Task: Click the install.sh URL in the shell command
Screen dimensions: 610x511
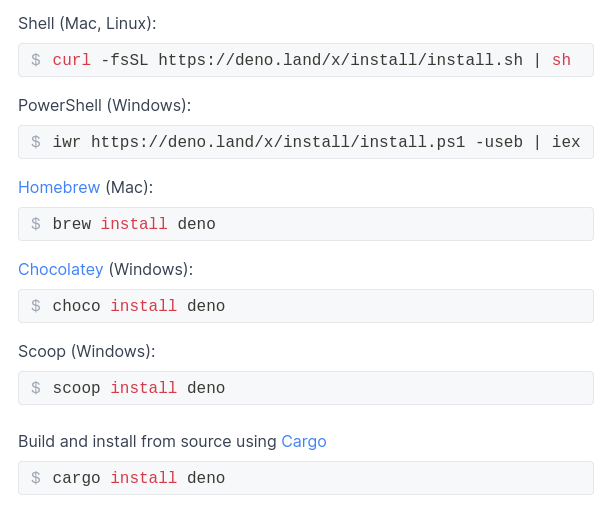Action: click(340, 60)
